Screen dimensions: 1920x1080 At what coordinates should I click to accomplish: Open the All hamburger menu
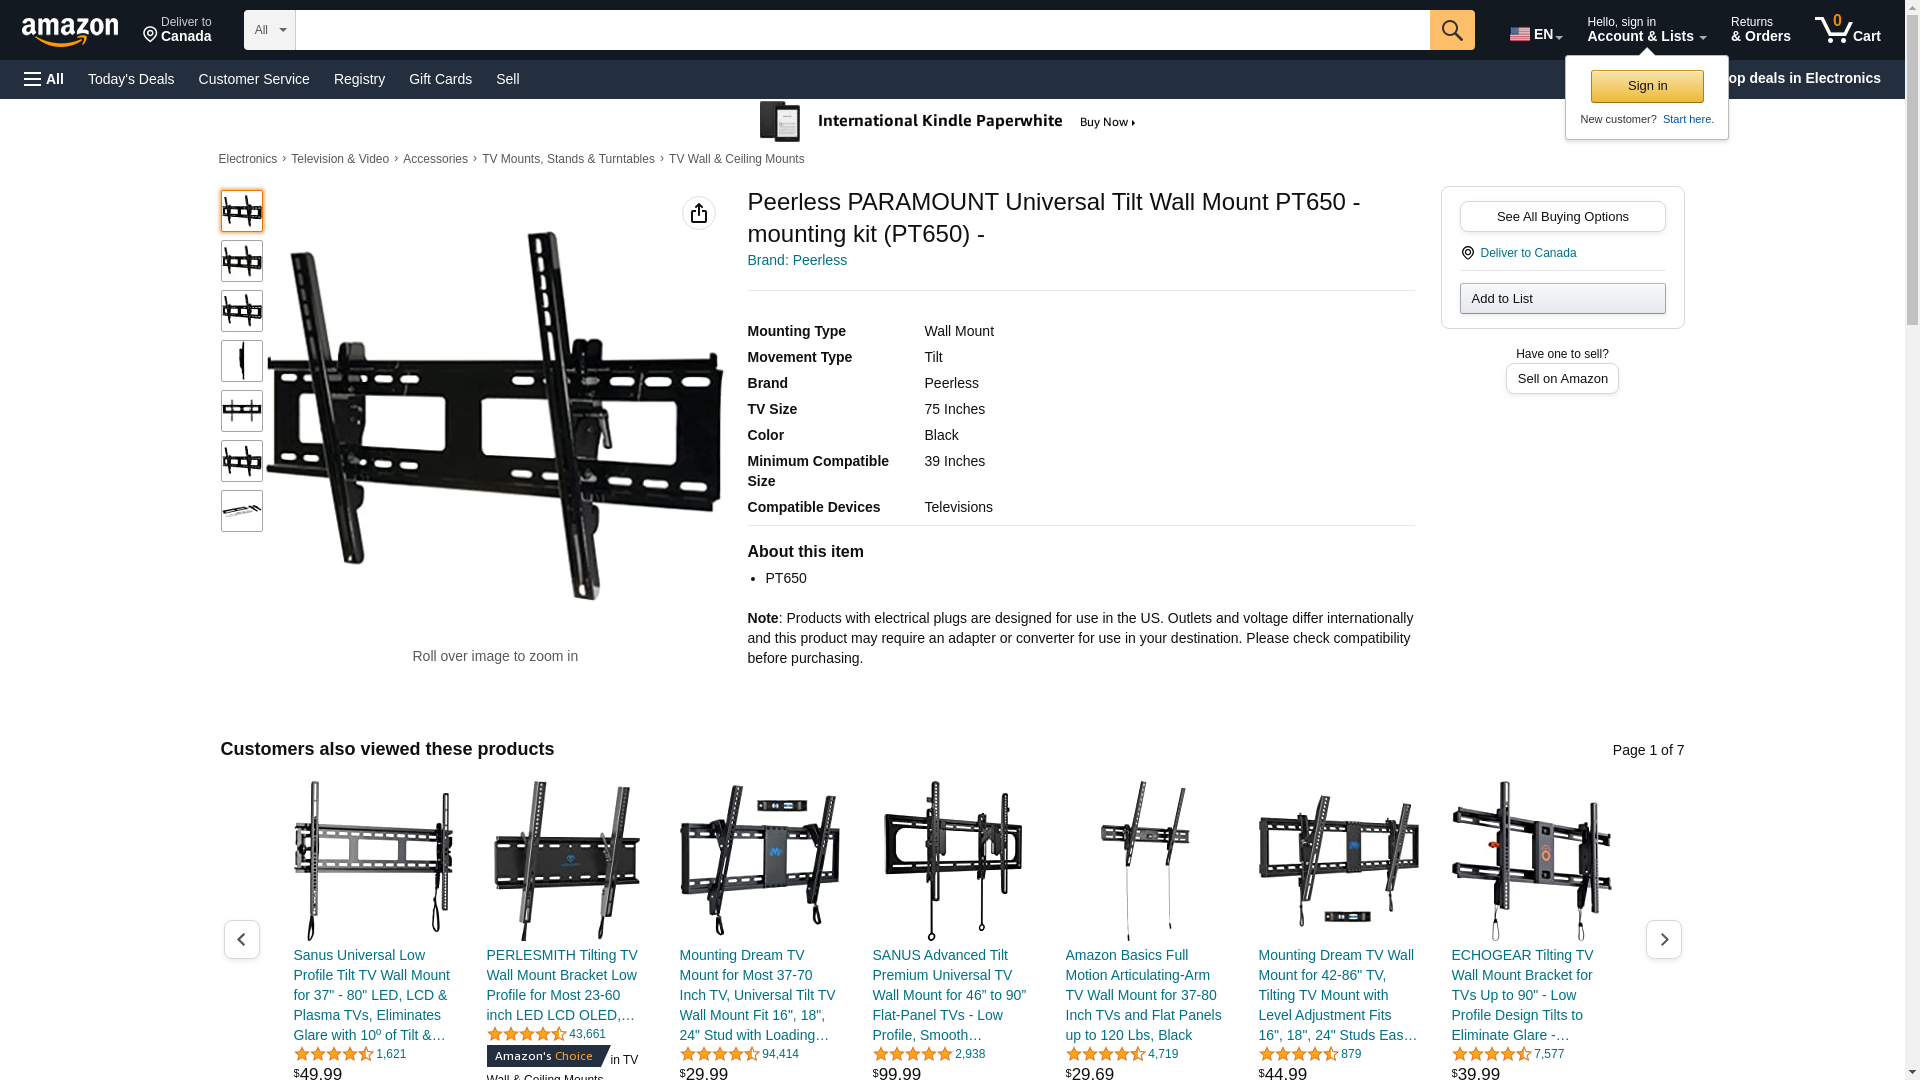pos(44,79)
